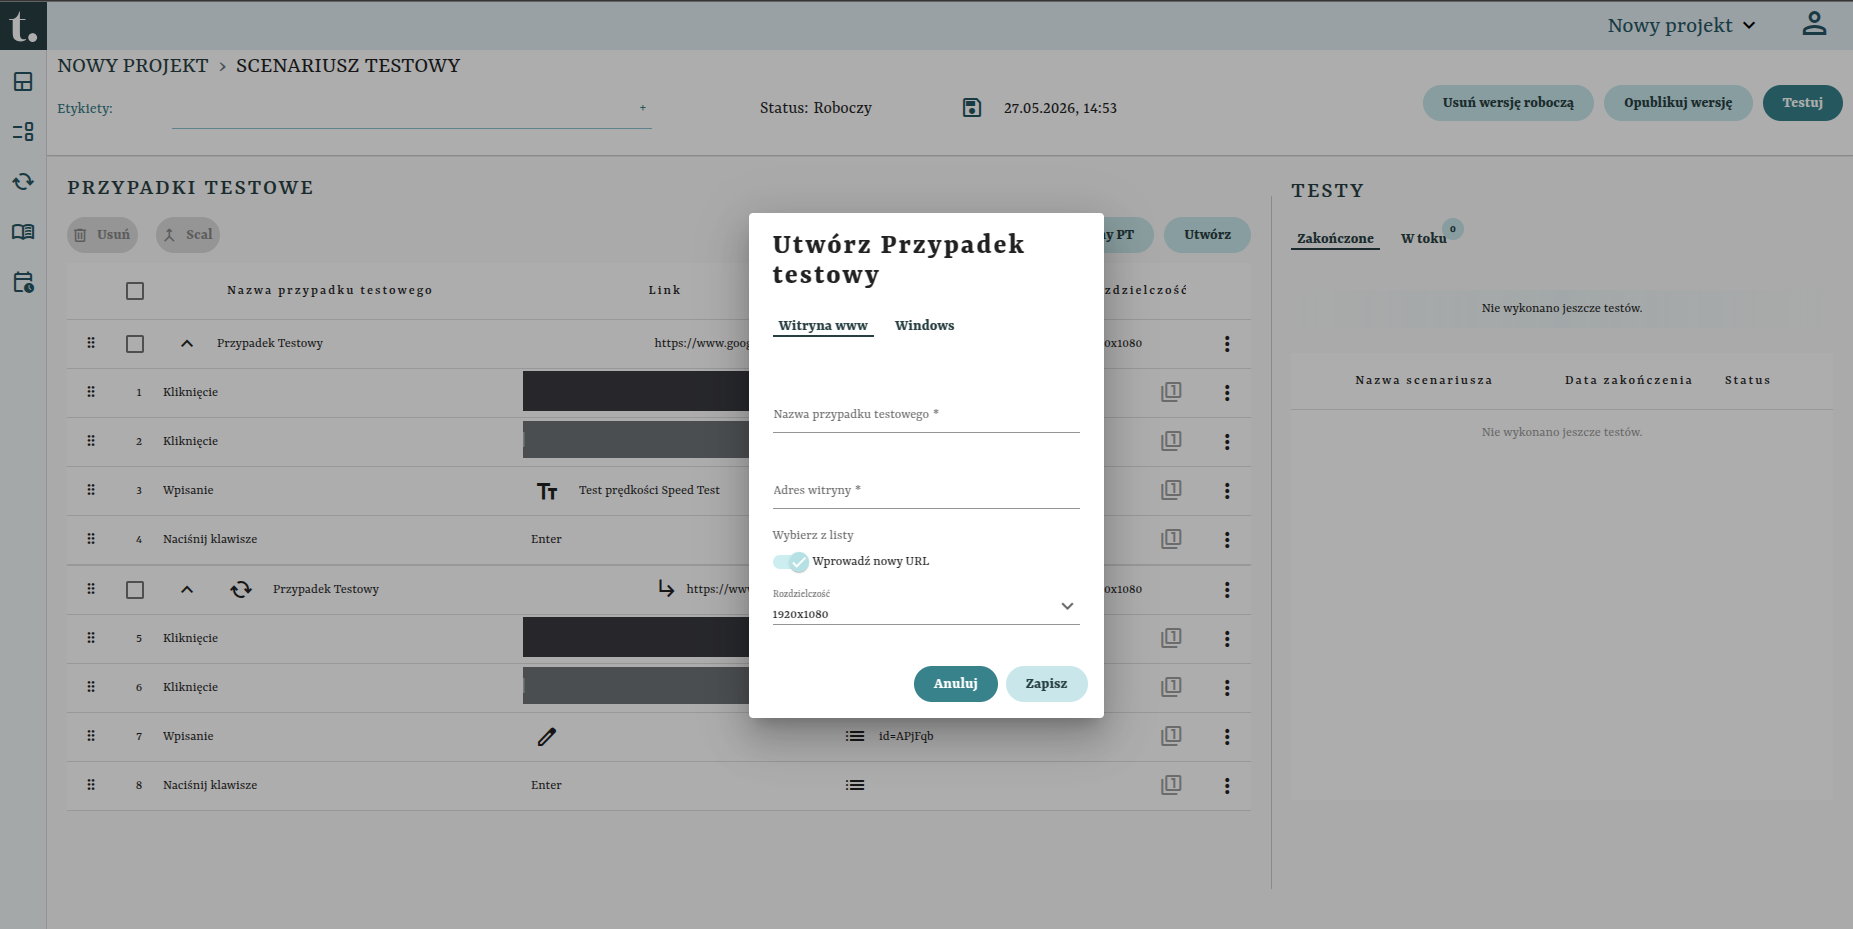The image size is (1853, 929).
Task: Click the save disk icon near date
Action: [x=972, y=107]
